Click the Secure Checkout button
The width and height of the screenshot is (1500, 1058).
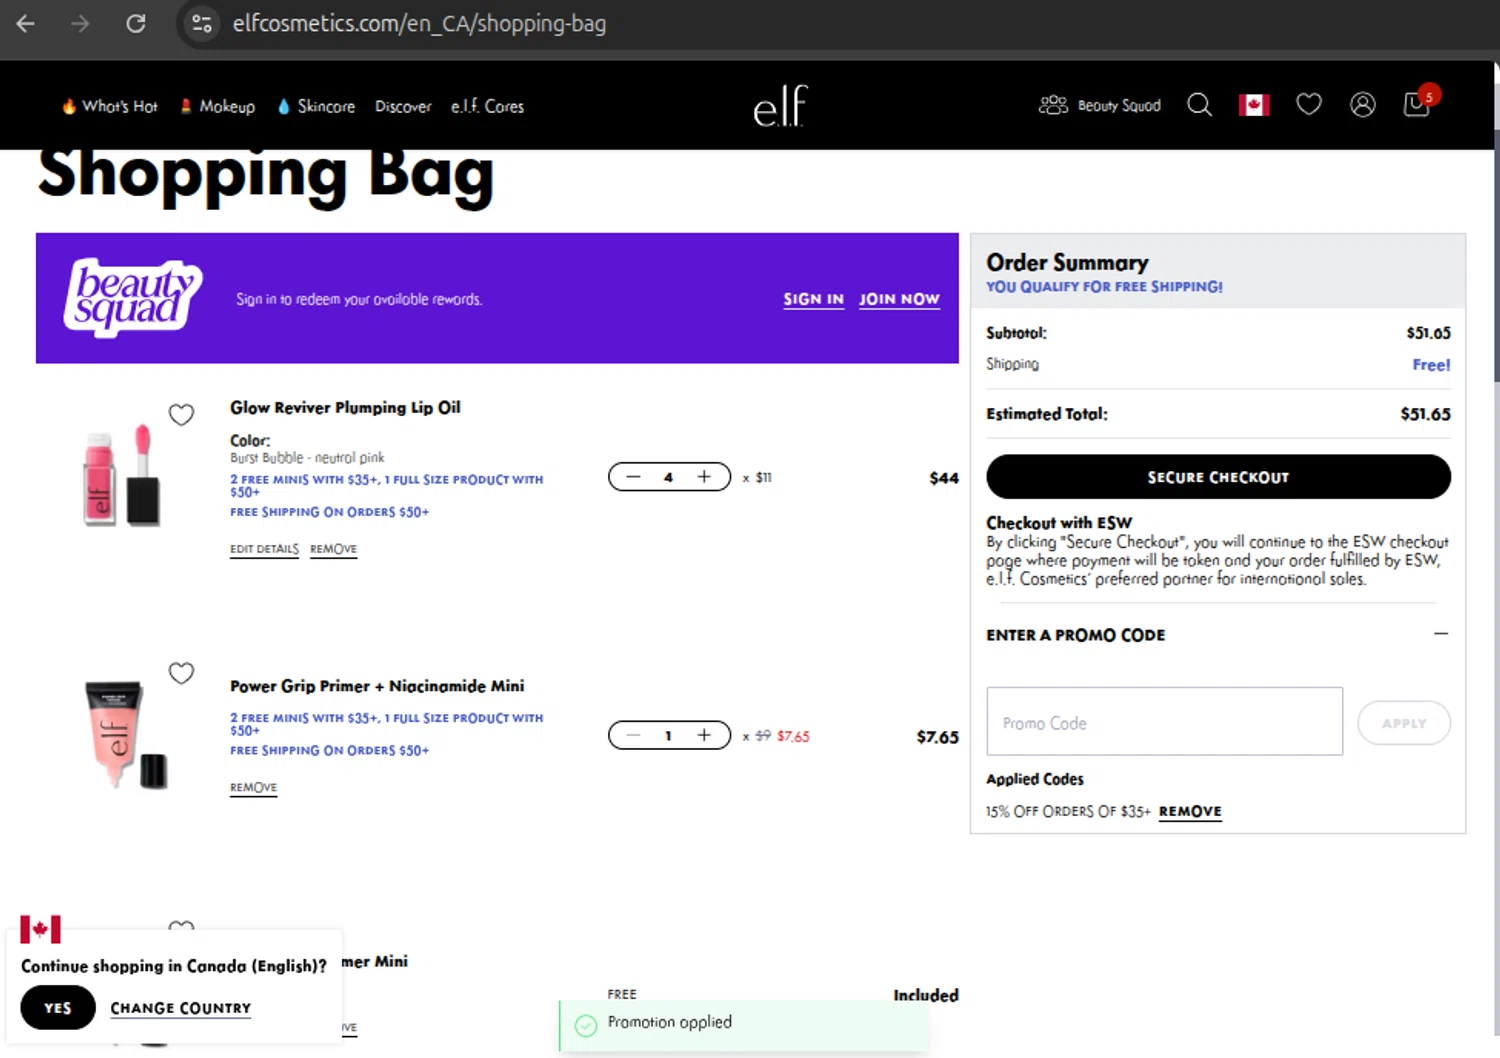pyautogui.click(x=1218, y=477)
